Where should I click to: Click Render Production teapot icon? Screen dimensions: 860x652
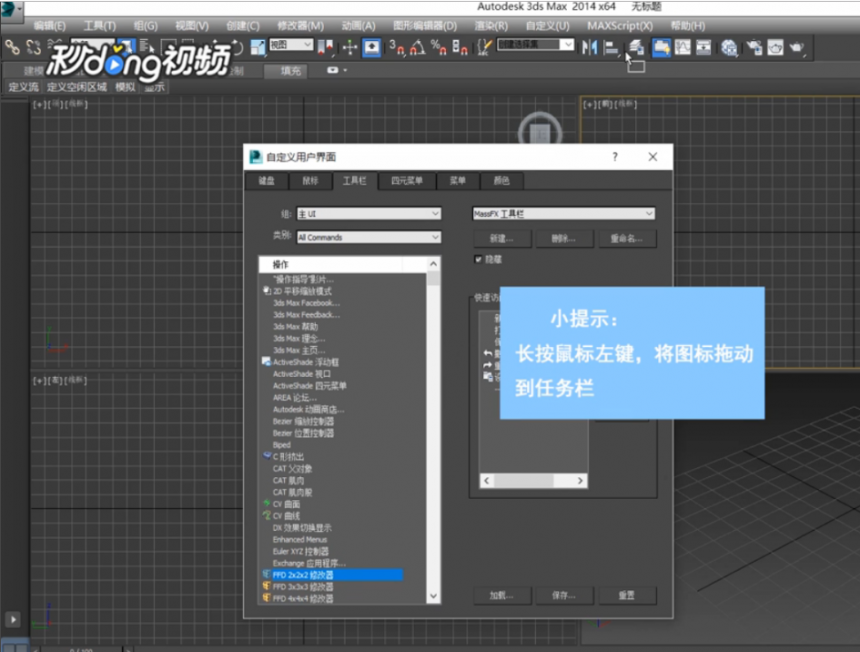point(796,48)
